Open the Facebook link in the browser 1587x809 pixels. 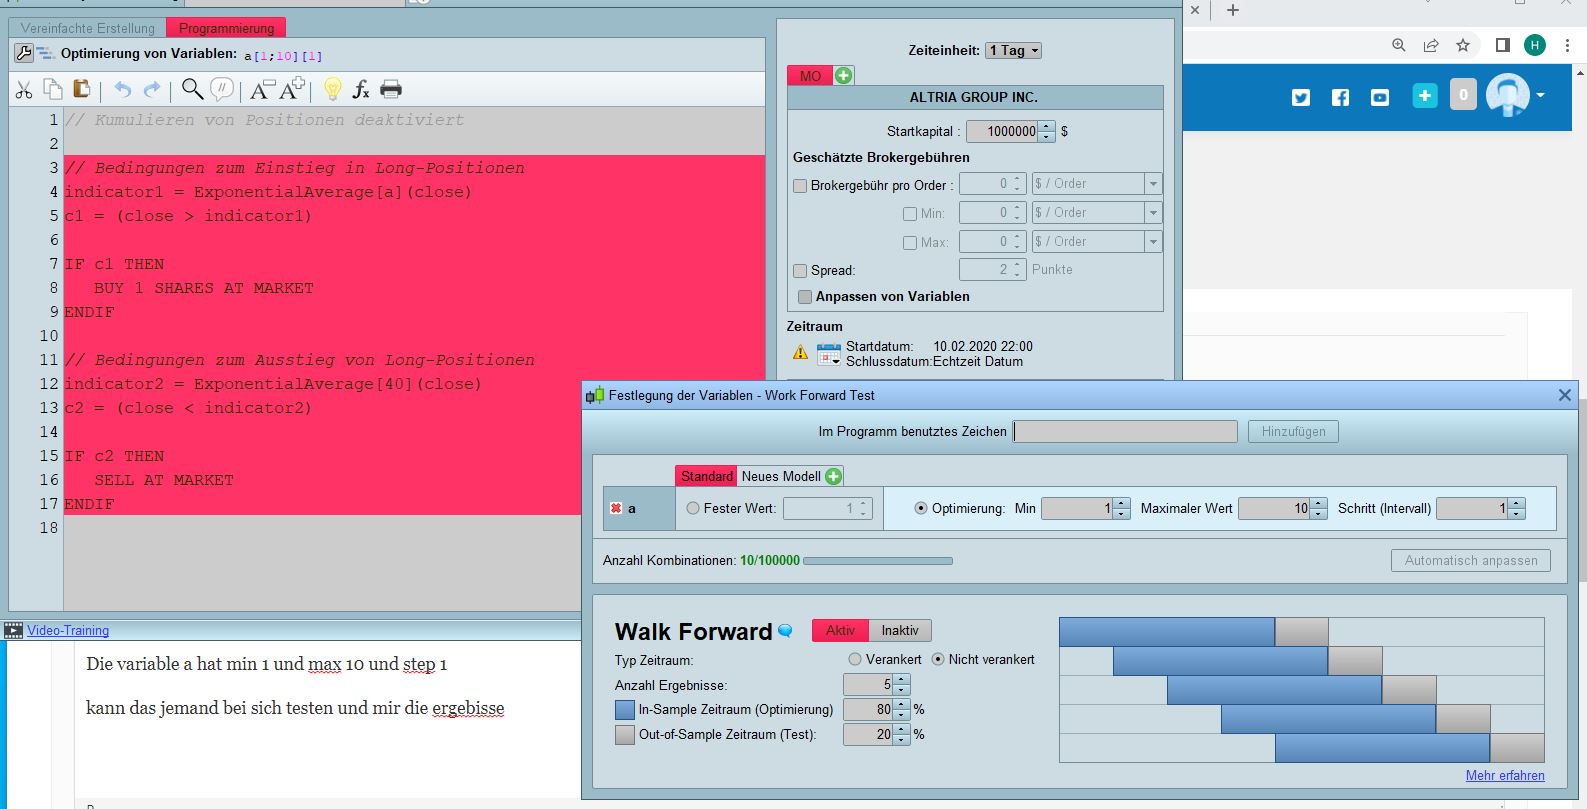click(1340, 97)
